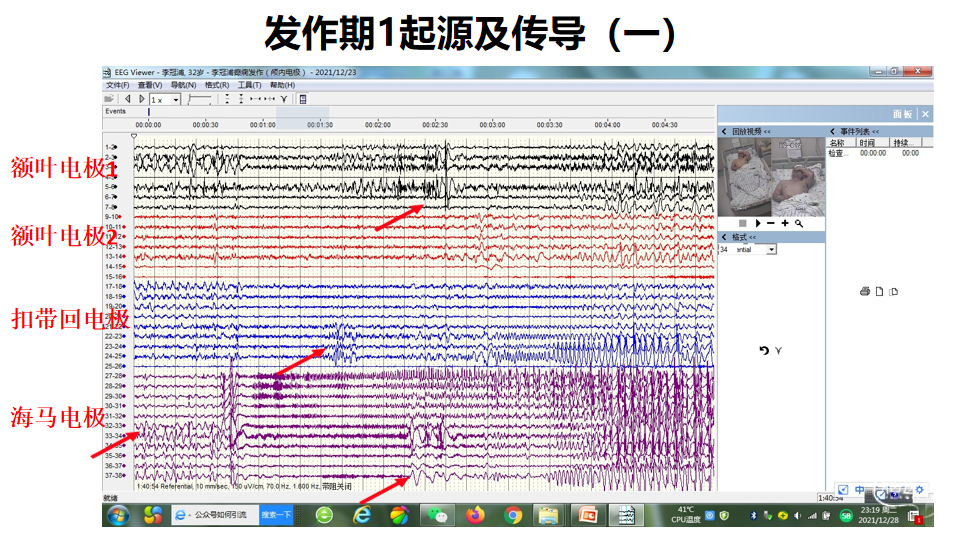Click the patient video thumbnail

(771, 176)
